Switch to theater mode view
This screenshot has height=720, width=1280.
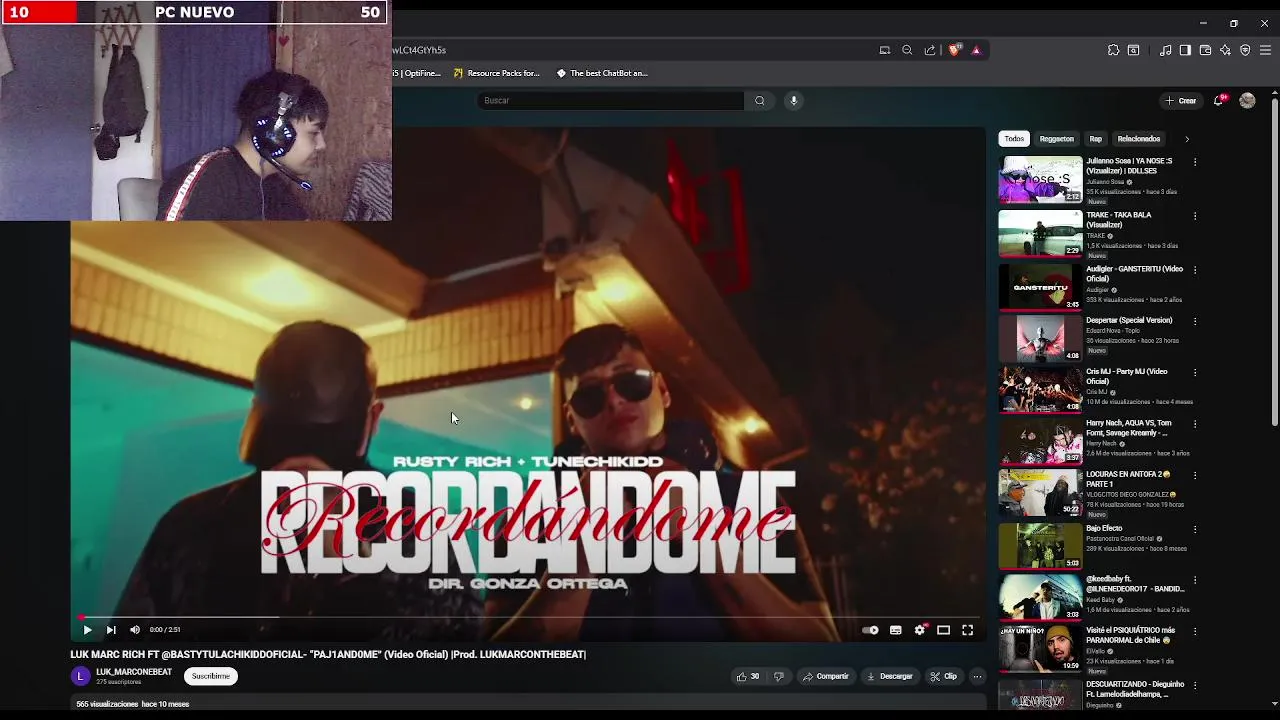943,630
